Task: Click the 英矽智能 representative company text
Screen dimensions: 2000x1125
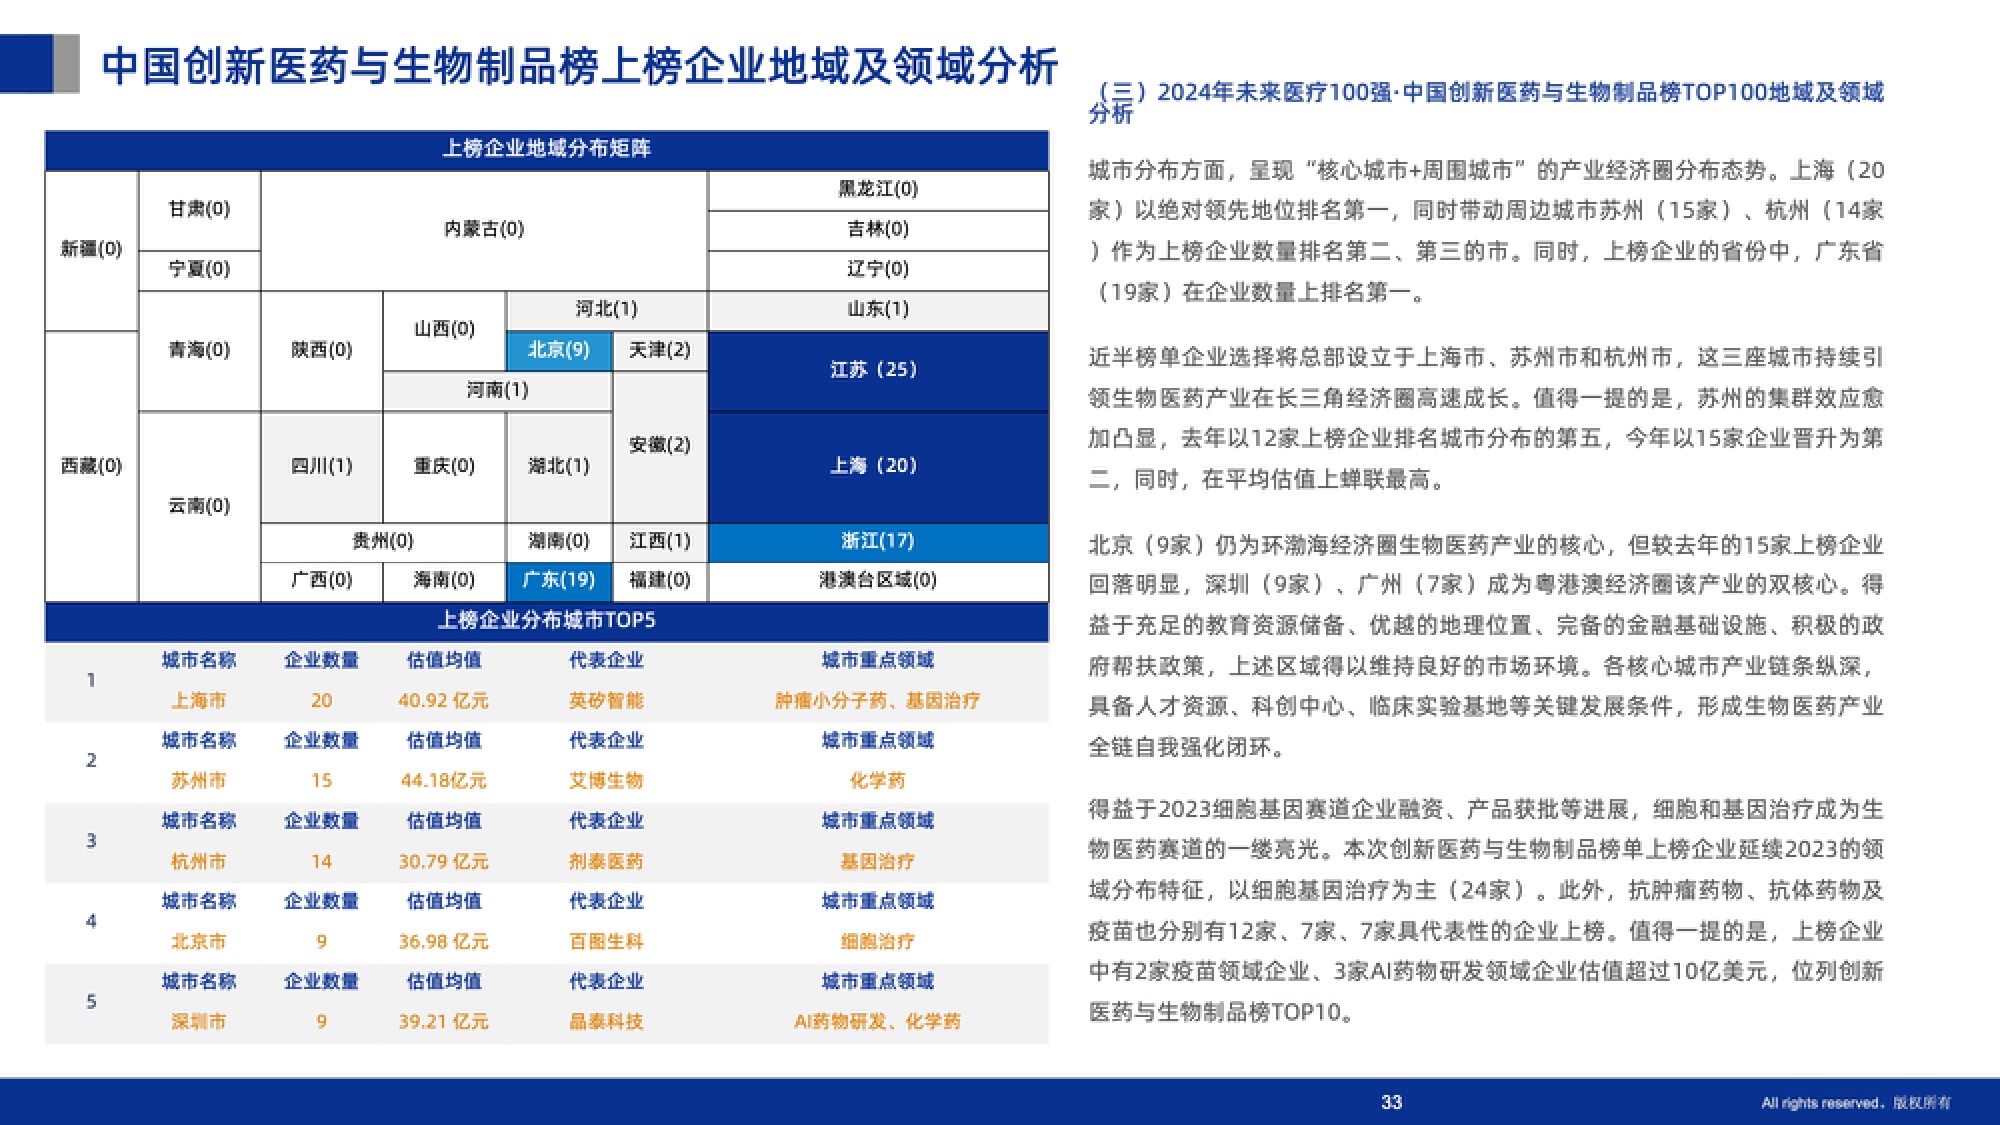Action: point(606,701)
